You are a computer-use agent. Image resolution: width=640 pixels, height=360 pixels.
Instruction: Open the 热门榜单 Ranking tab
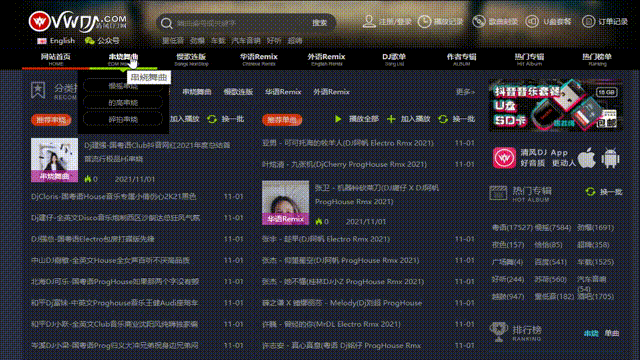(597, 59)
